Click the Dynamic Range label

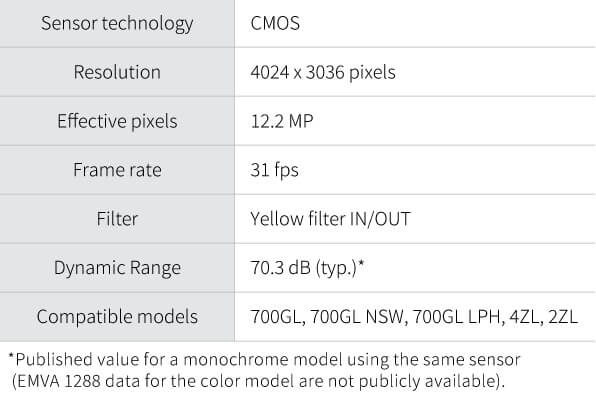(117, 268)
